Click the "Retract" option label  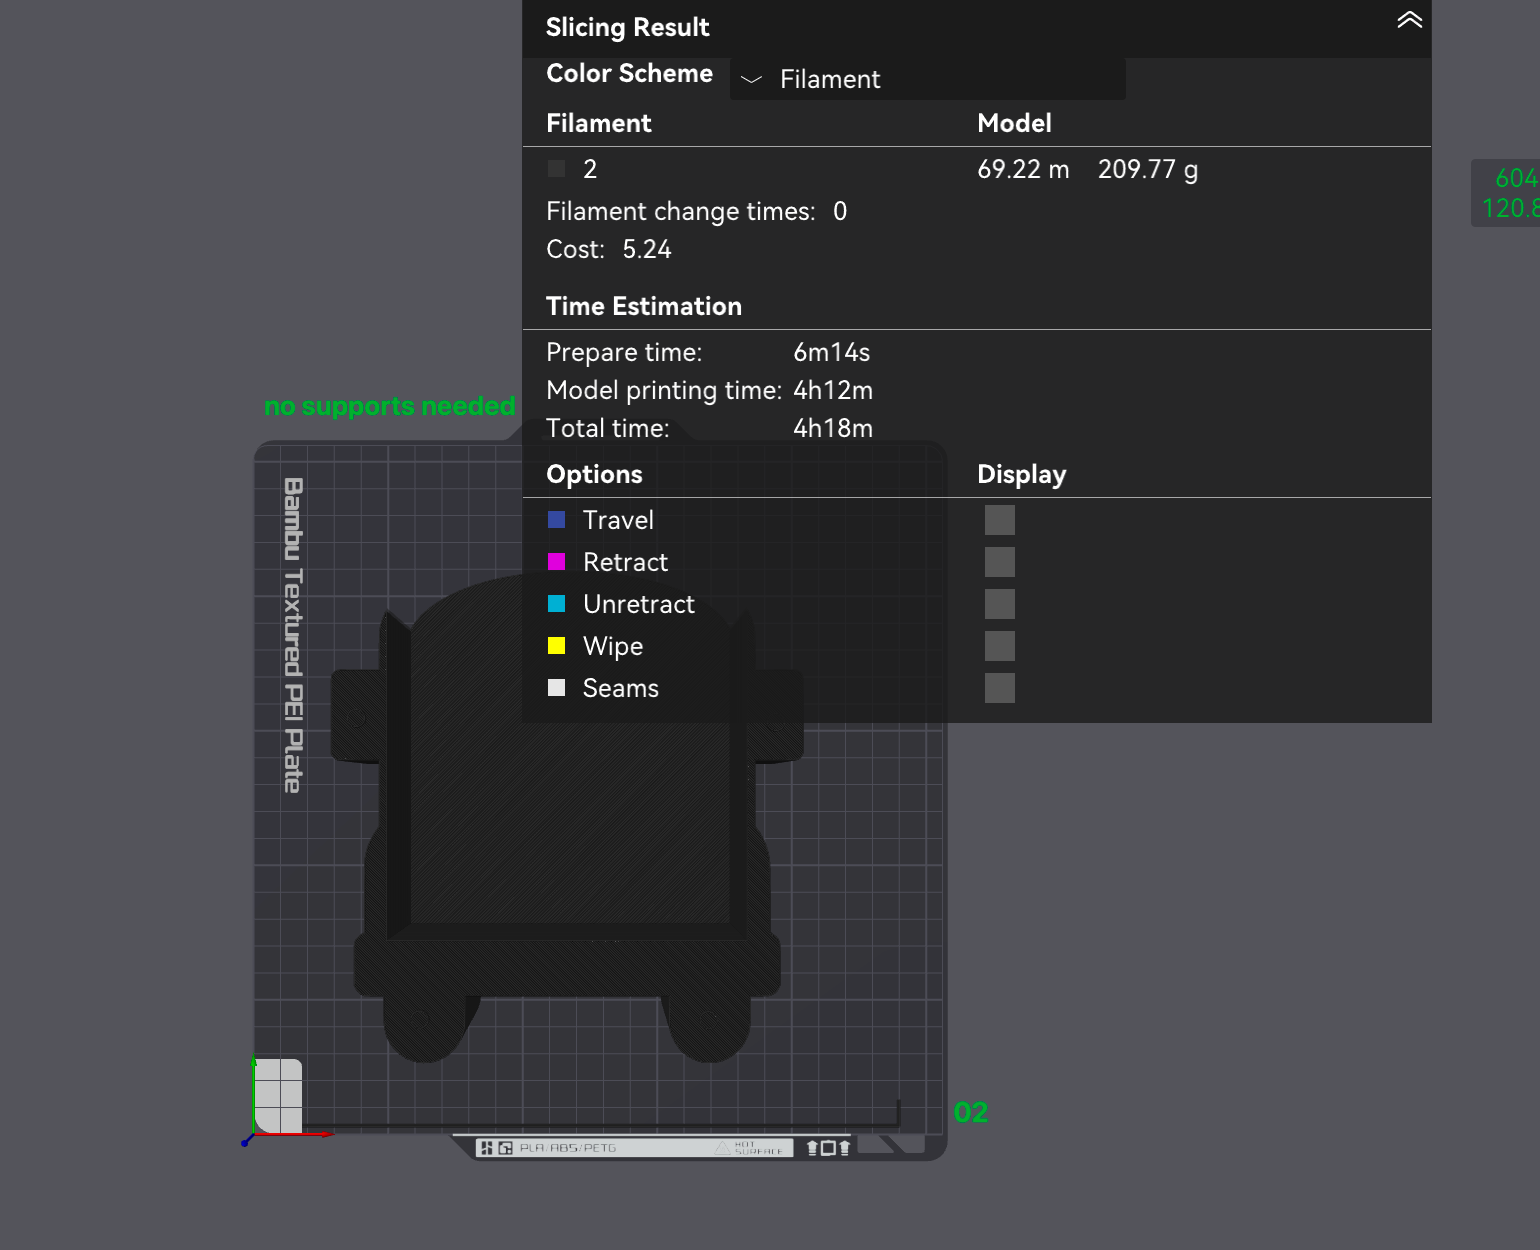[625, 562]
